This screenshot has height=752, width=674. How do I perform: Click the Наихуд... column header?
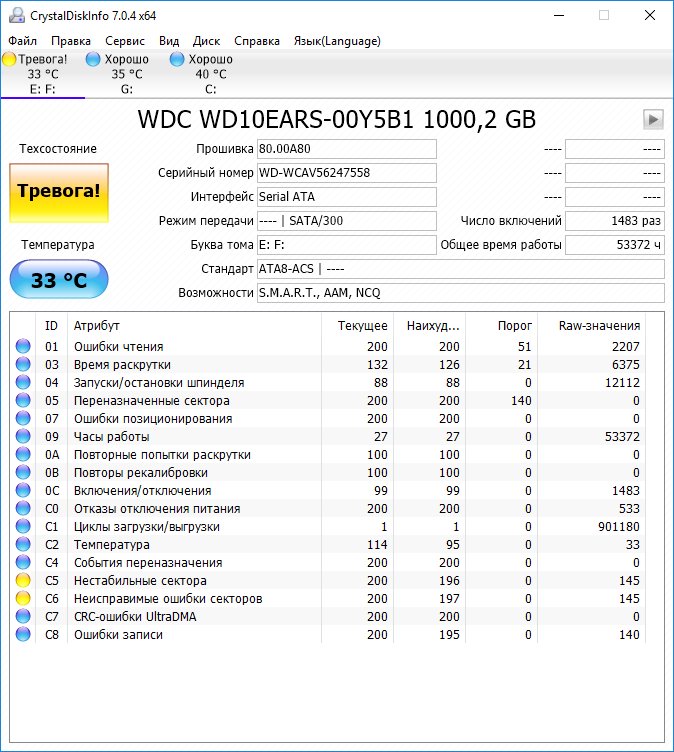tap(429, 326)
